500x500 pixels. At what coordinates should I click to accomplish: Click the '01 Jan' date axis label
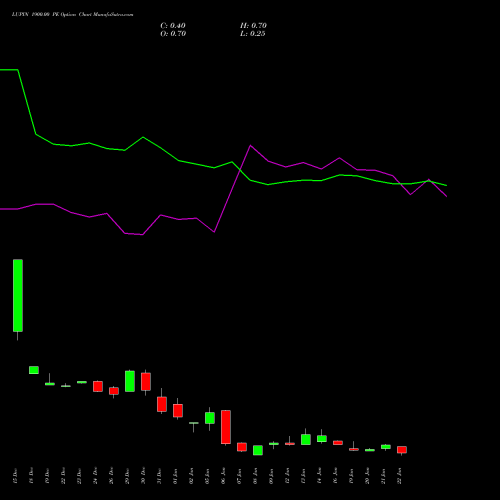(175, 476)
